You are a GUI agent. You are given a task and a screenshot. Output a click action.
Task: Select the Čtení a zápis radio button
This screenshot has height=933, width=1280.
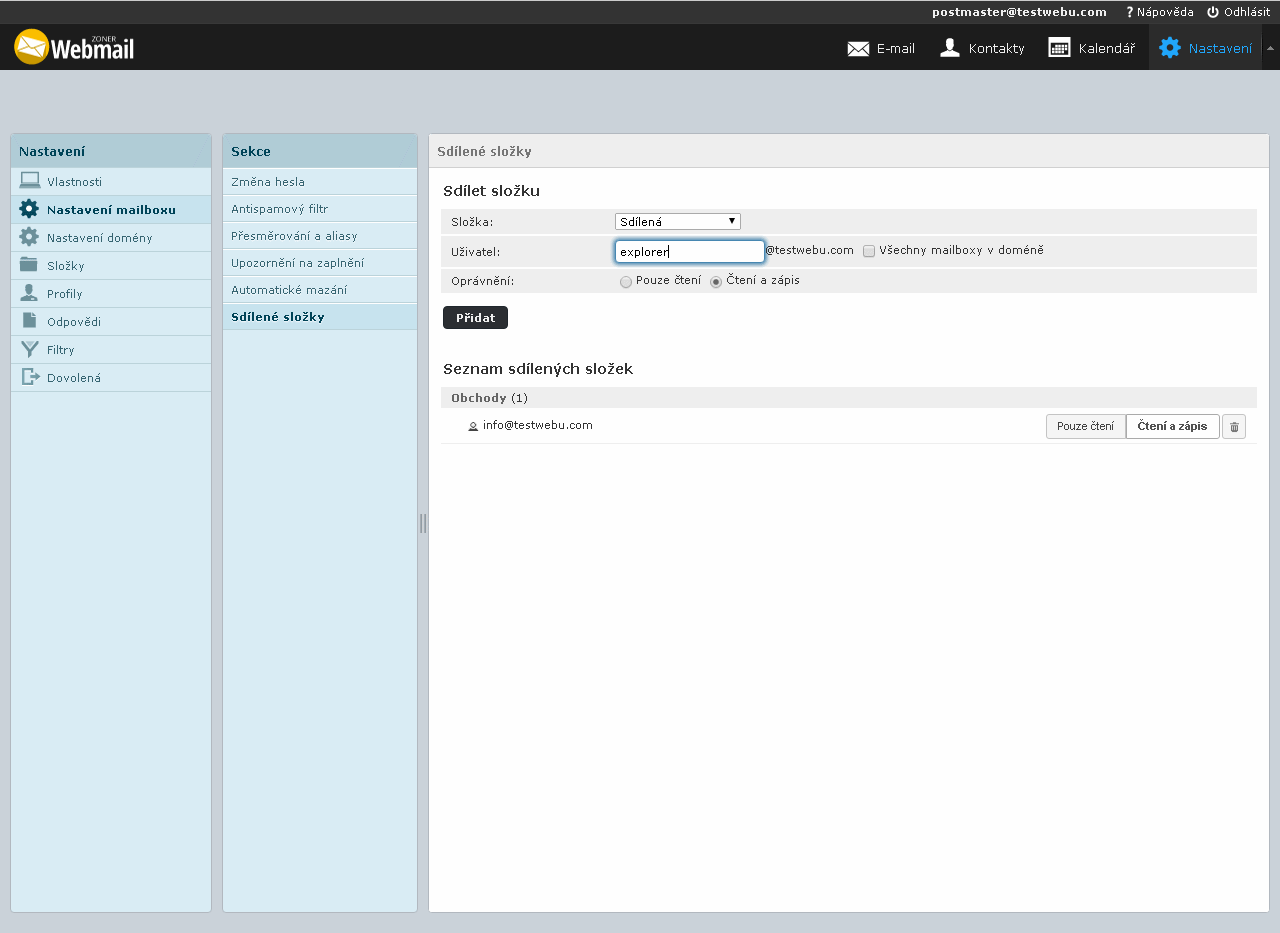(x=716, y=282)
